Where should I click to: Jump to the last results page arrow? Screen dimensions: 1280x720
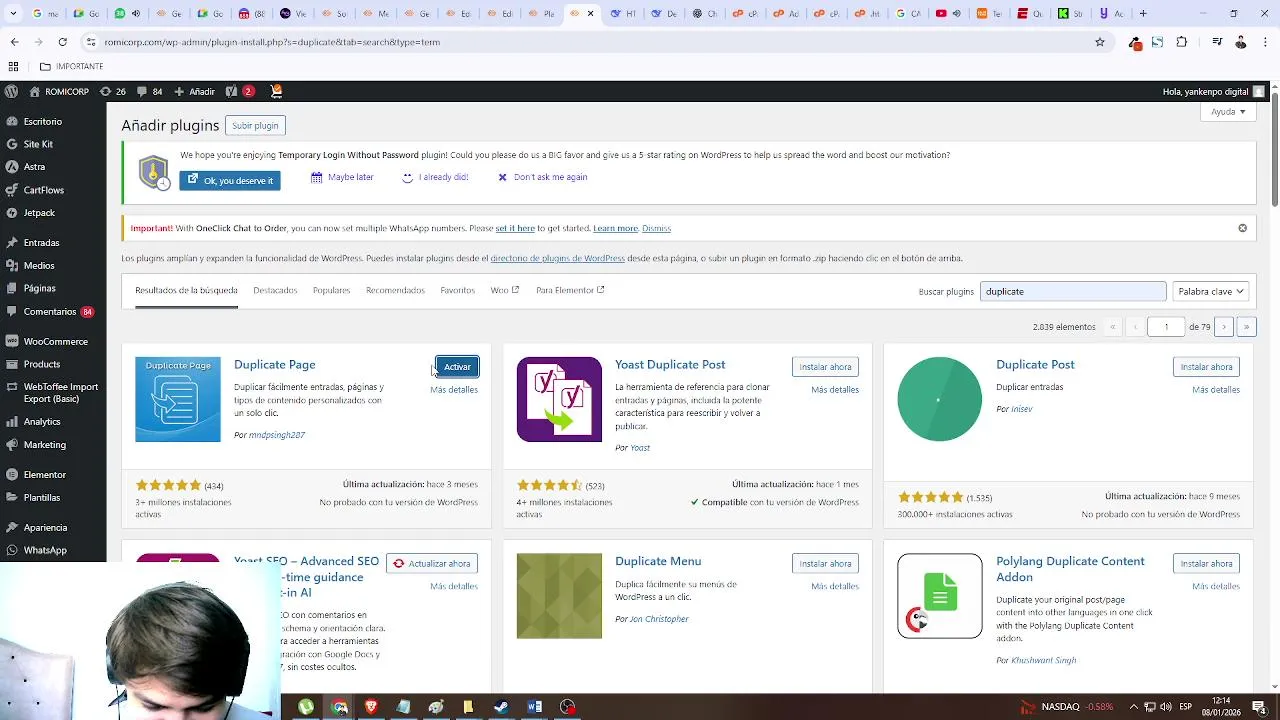click(1246, 327)
